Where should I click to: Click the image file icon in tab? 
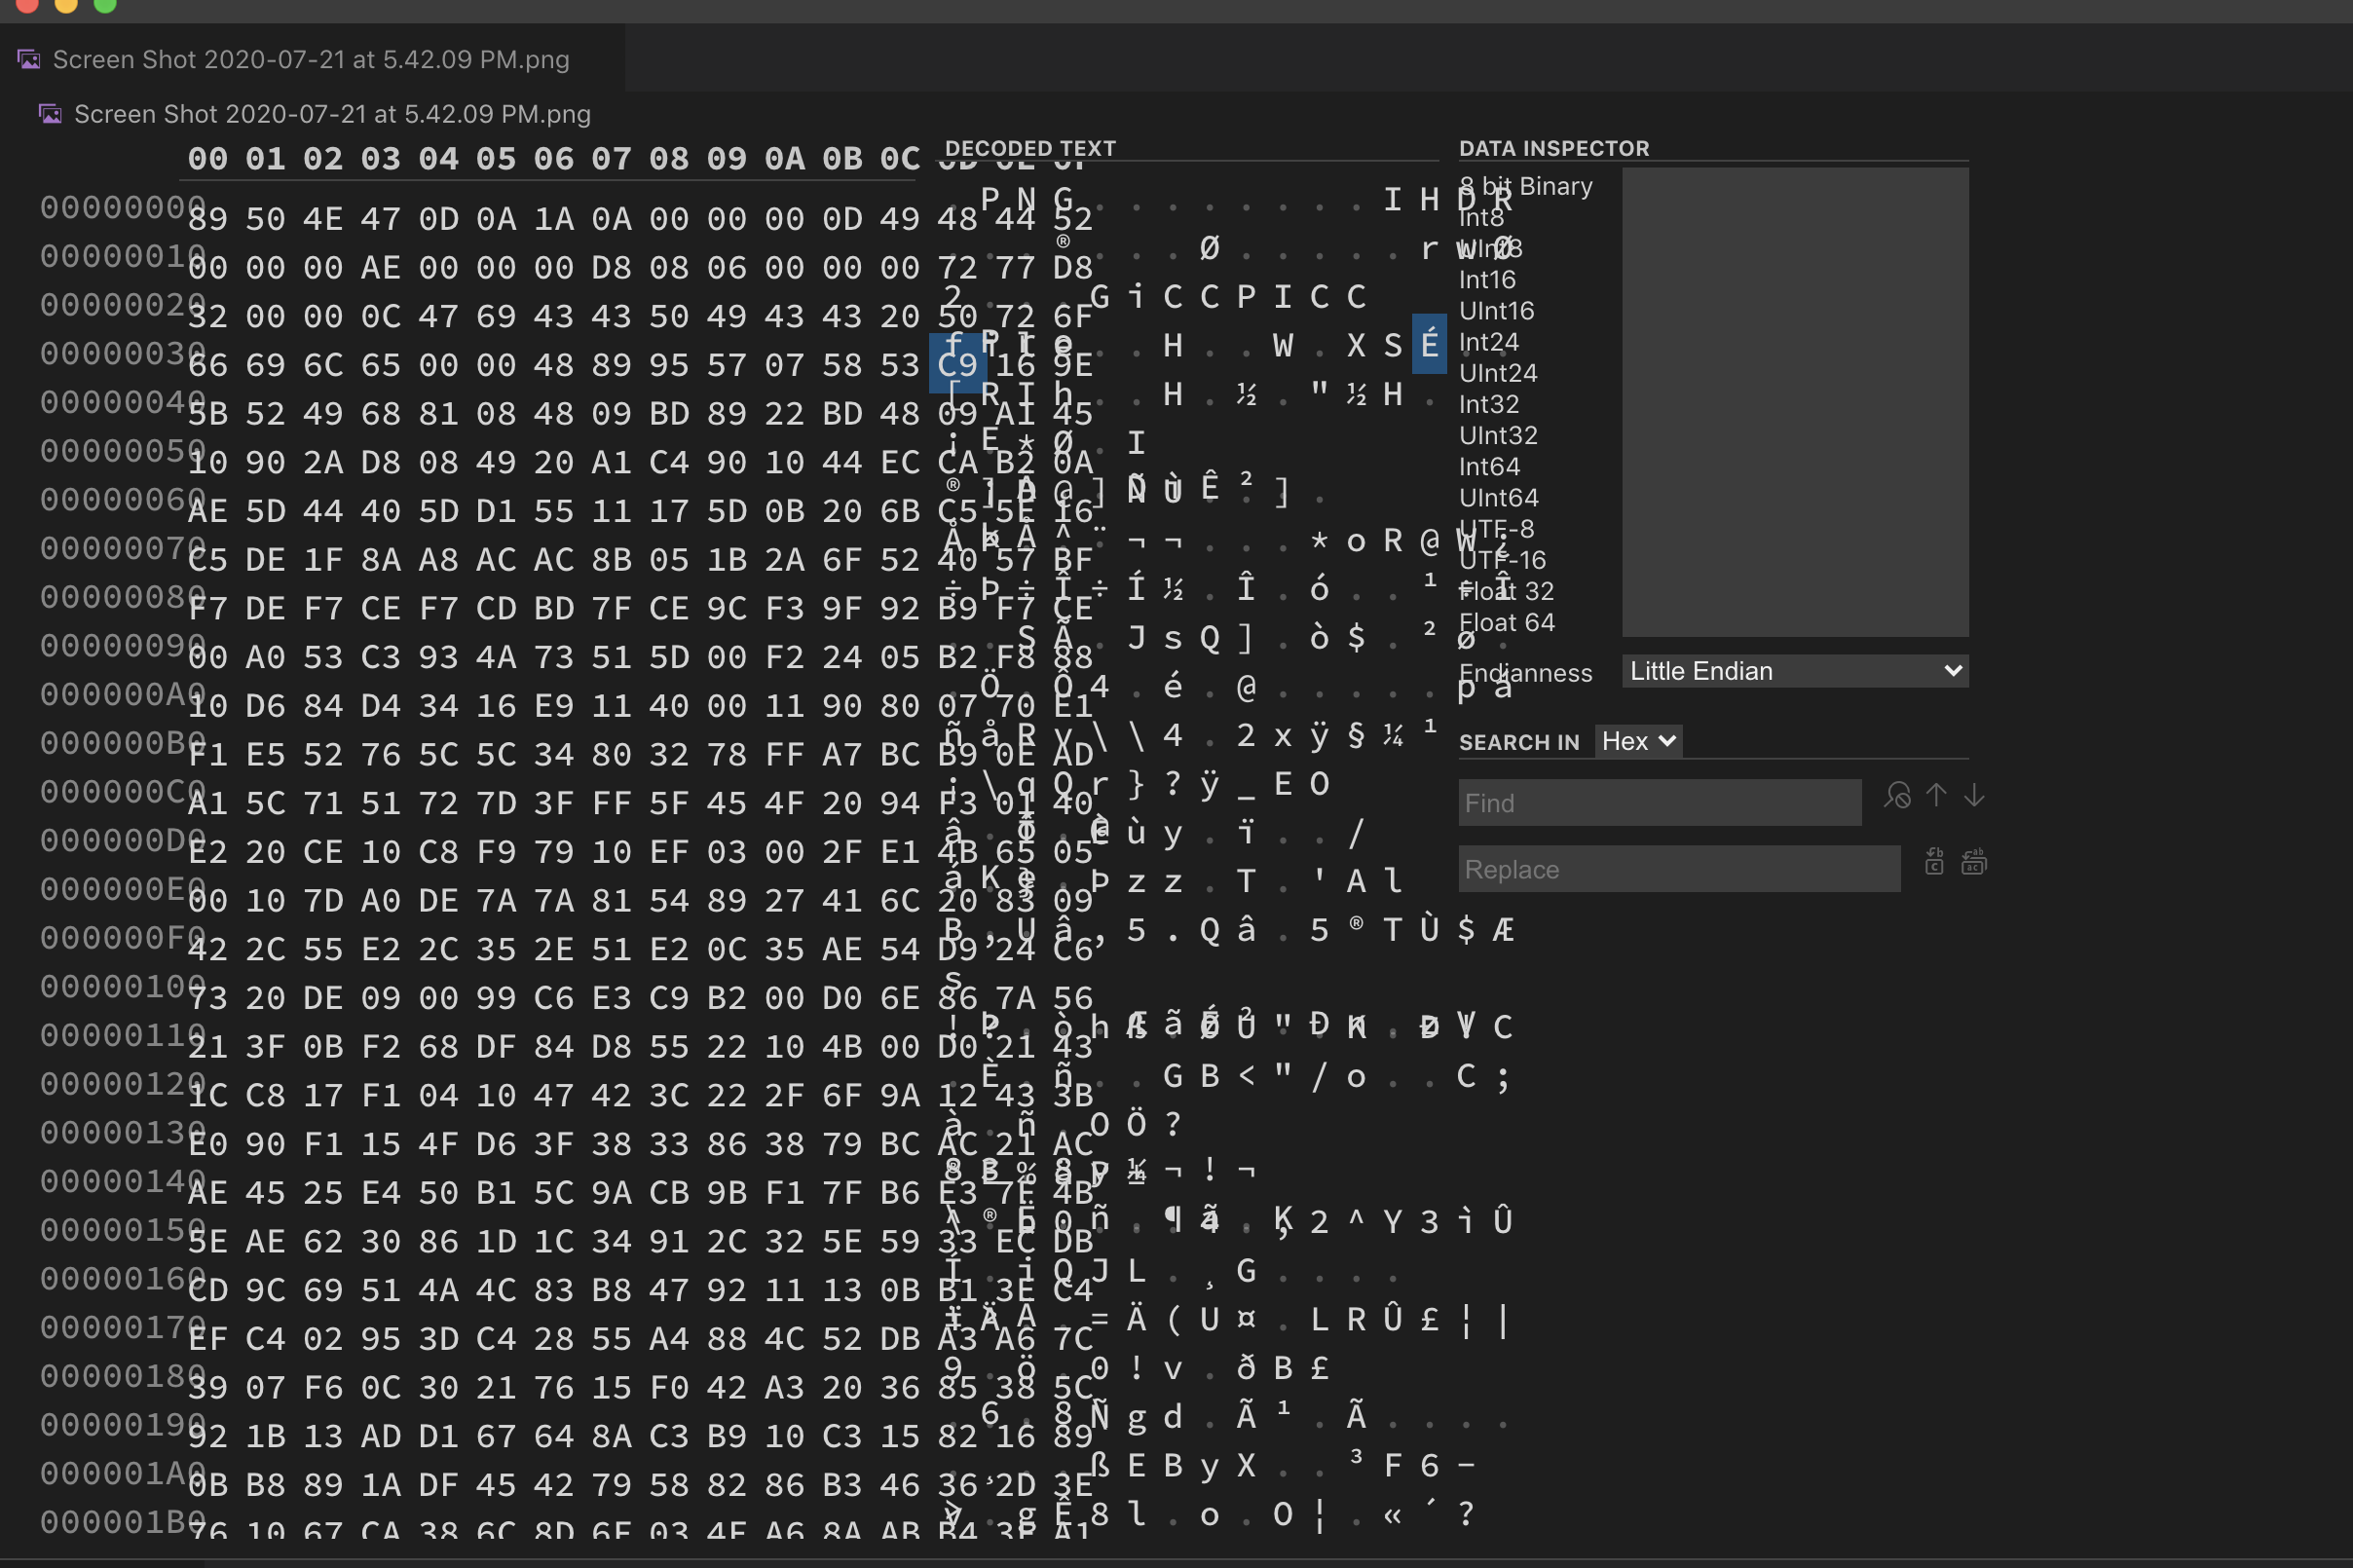pos(29,60)
